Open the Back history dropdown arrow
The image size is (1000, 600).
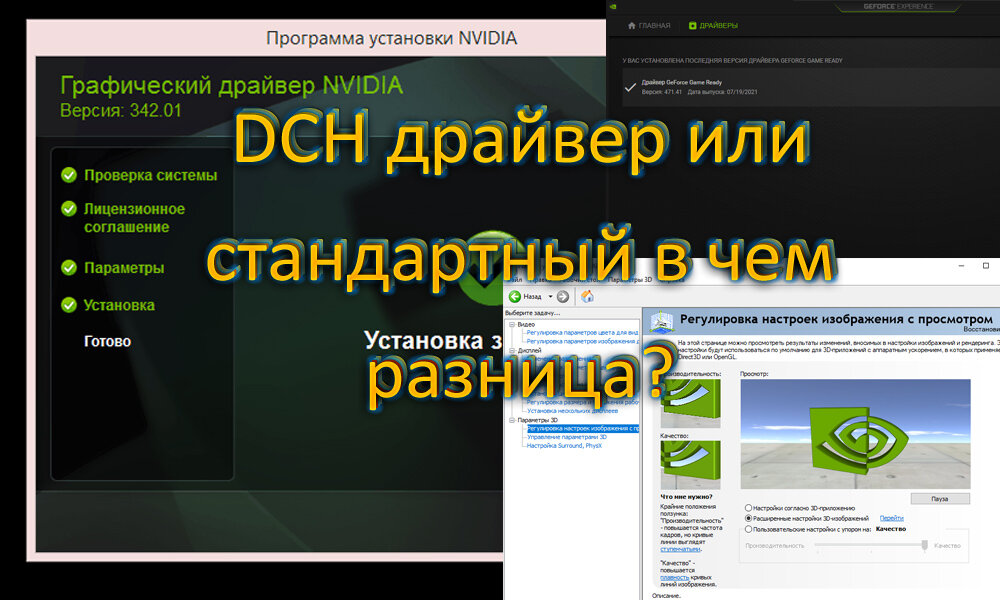[x=550, y=296]
